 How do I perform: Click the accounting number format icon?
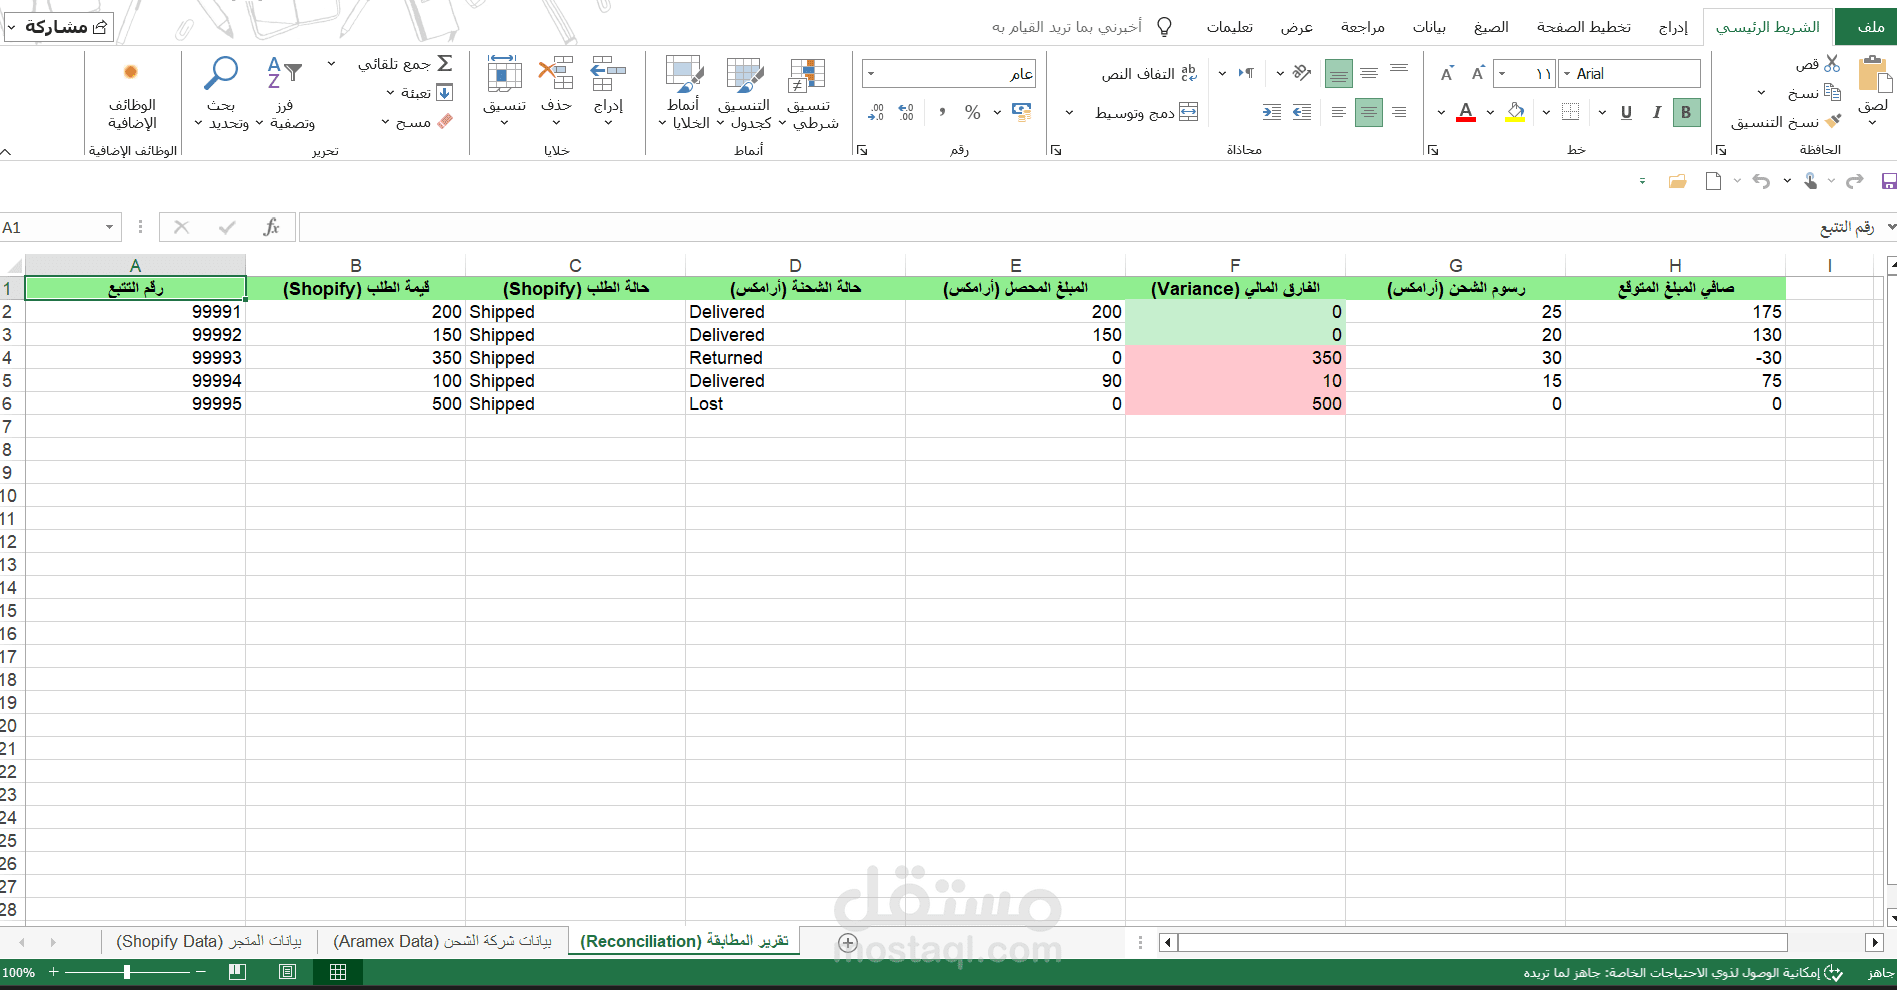[1022, 112]
